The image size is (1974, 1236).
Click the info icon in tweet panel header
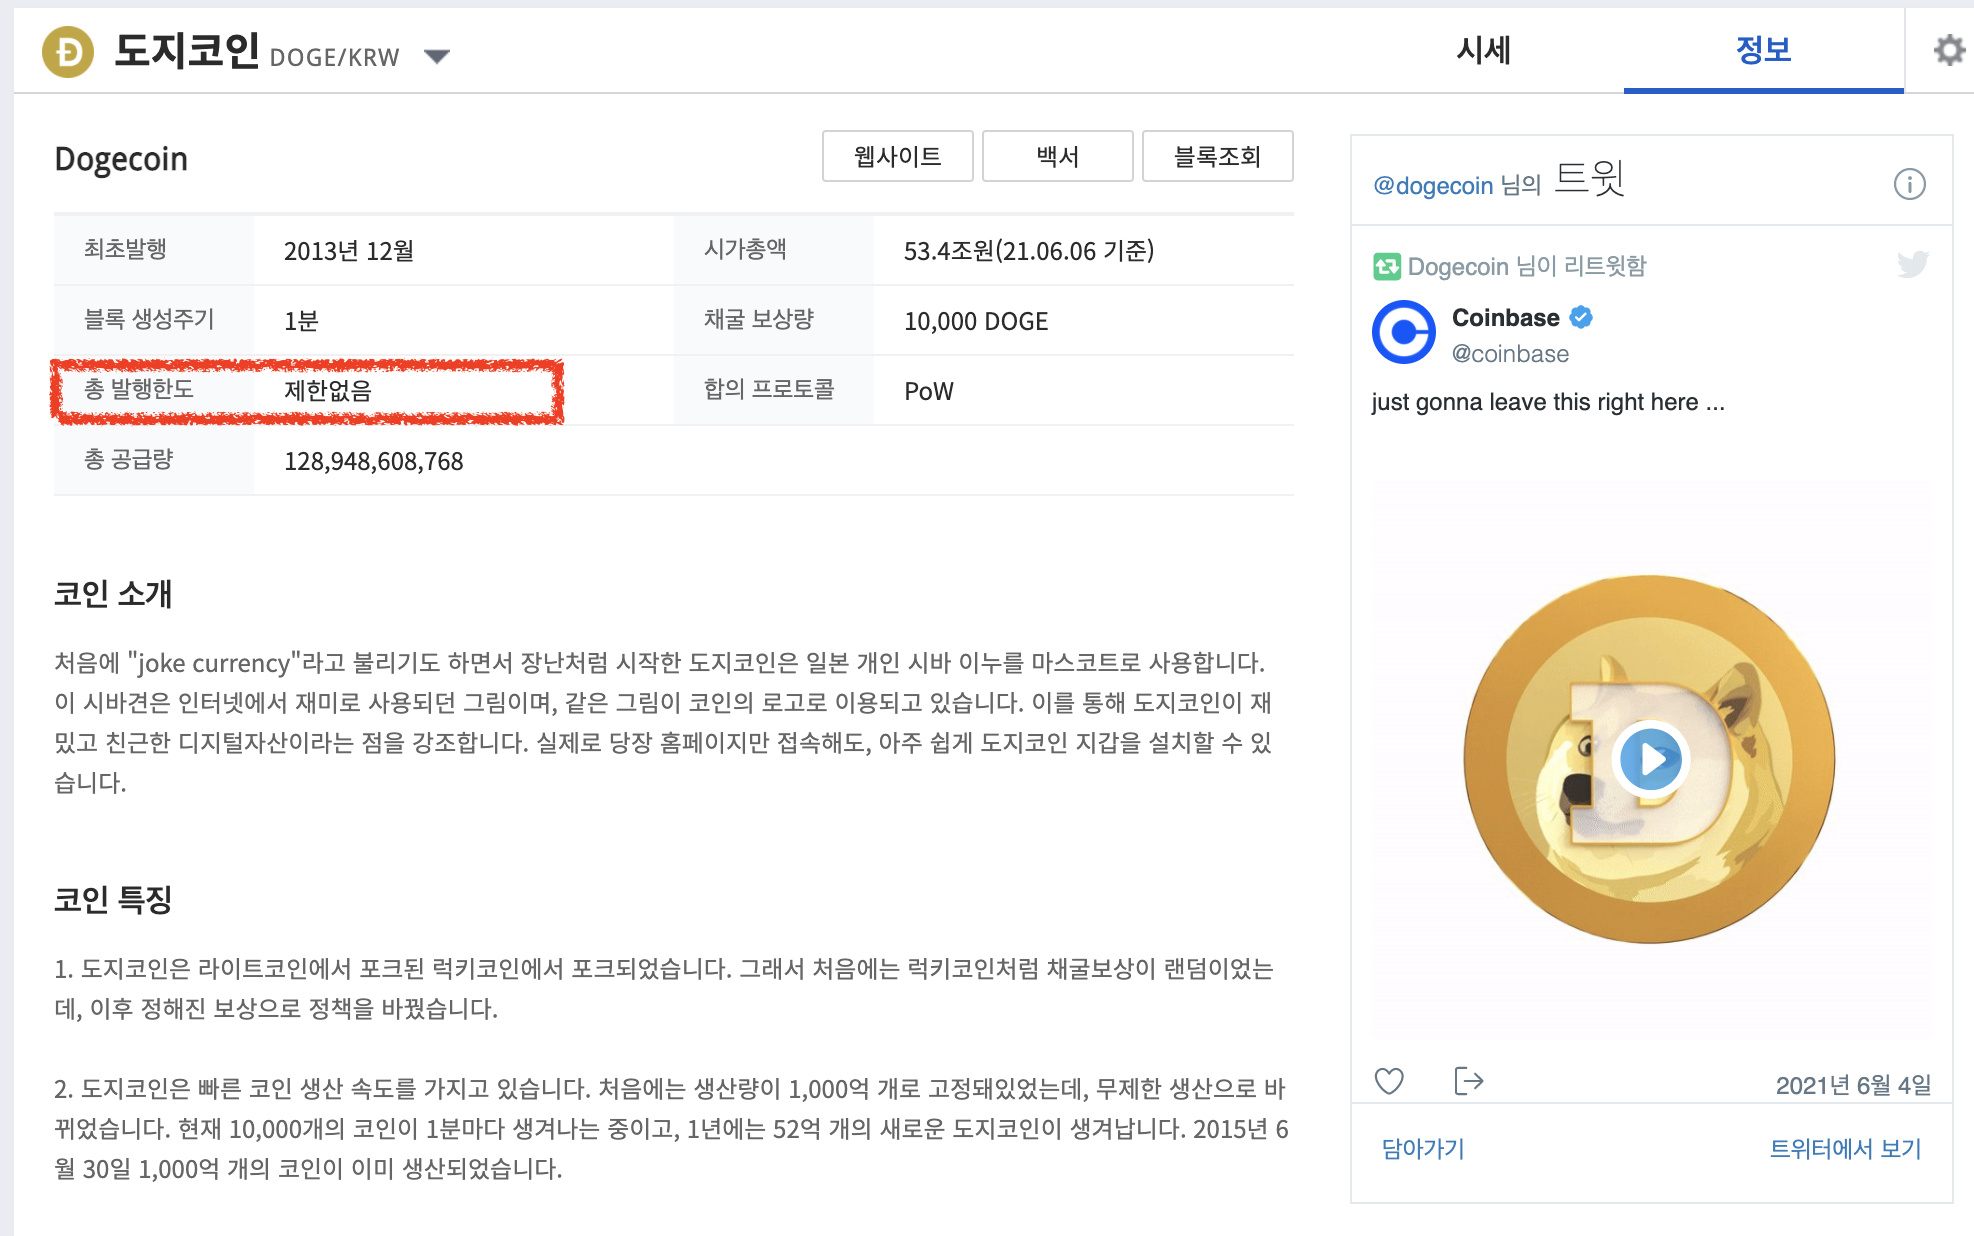click(x=1909, y=184)
